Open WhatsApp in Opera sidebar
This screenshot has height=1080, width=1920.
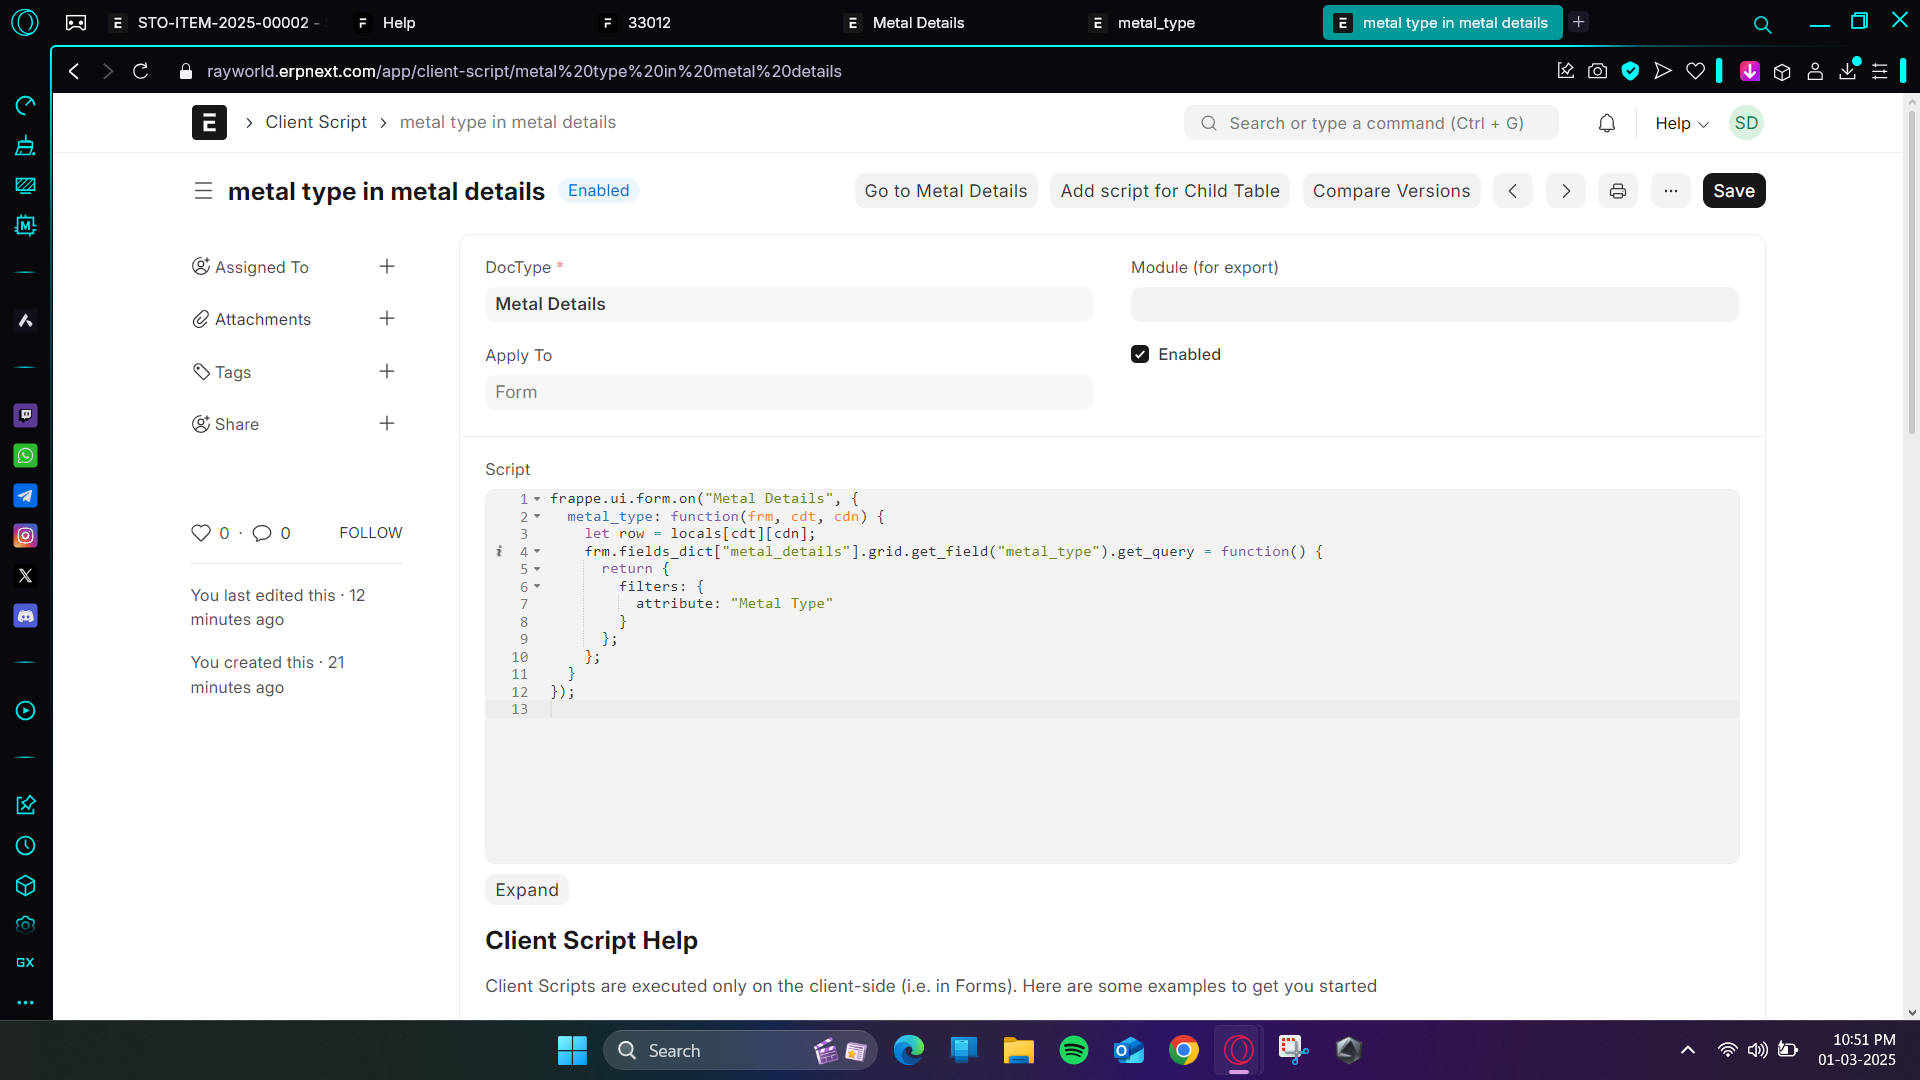[26, 456]
